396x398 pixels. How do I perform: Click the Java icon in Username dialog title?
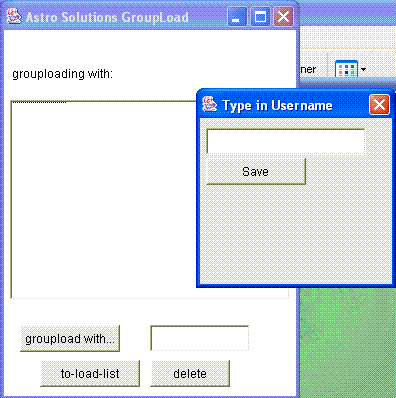pos(210,105)
